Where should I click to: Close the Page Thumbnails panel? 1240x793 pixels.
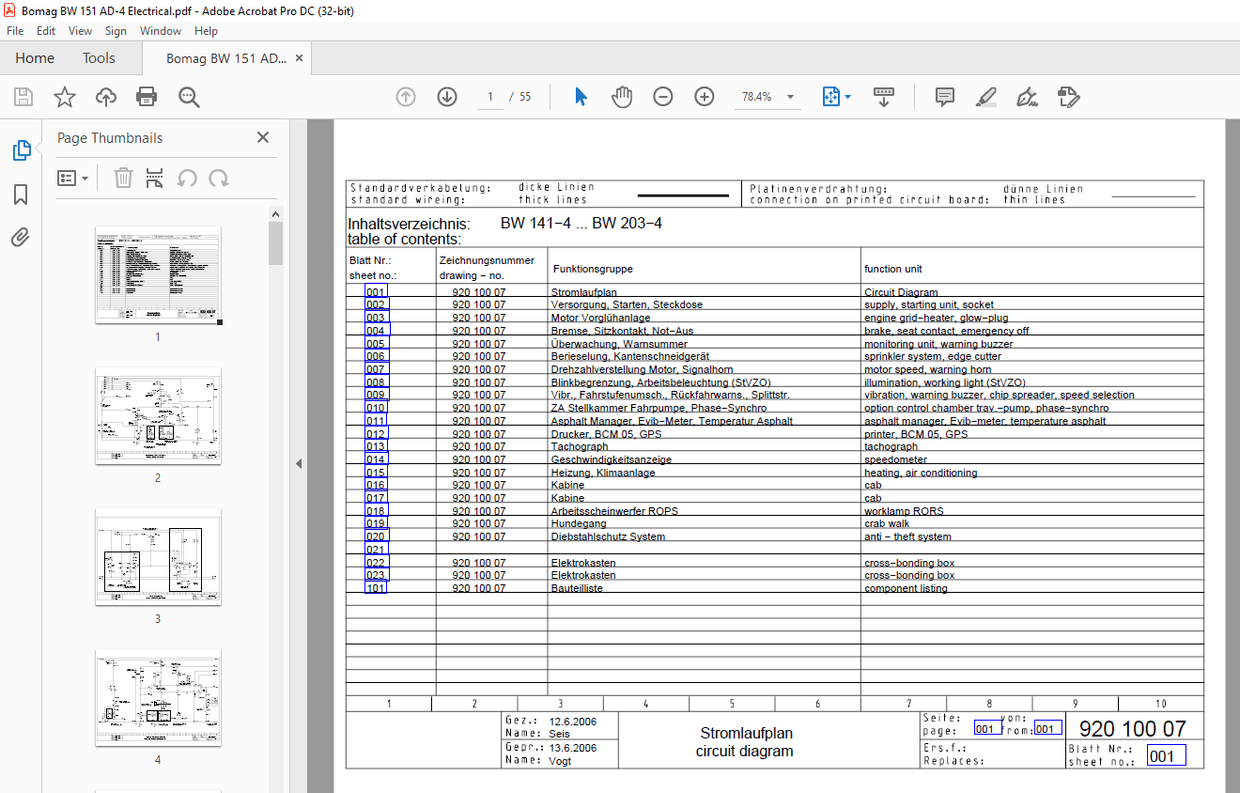pos(263,138)
